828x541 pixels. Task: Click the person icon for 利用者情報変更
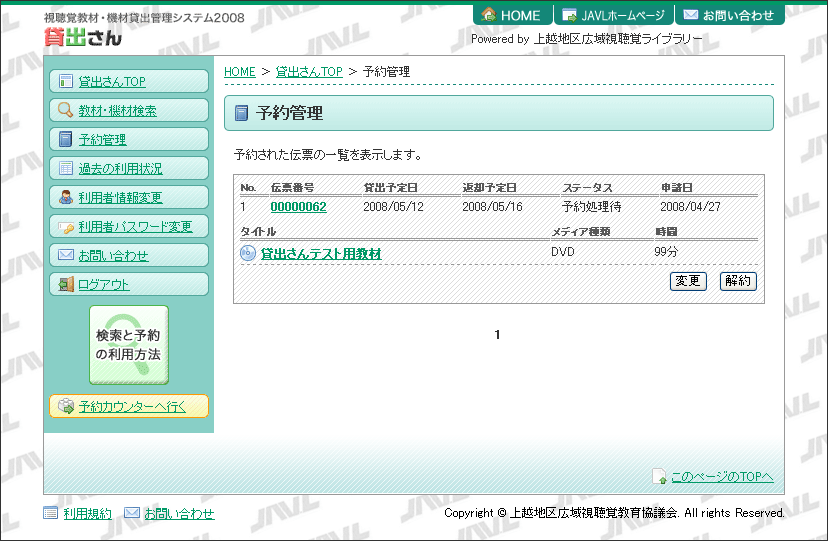(66, 198)
